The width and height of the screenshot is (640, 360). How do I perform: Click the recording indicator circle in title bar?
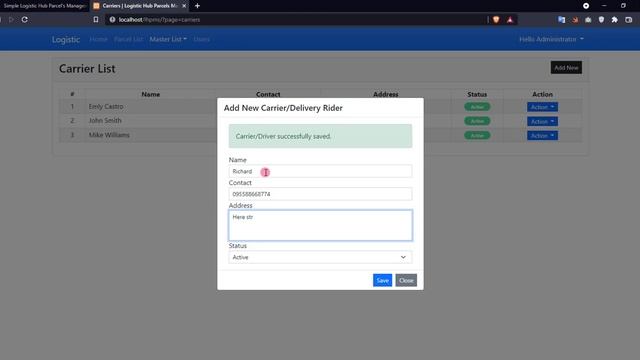(586, 6)
